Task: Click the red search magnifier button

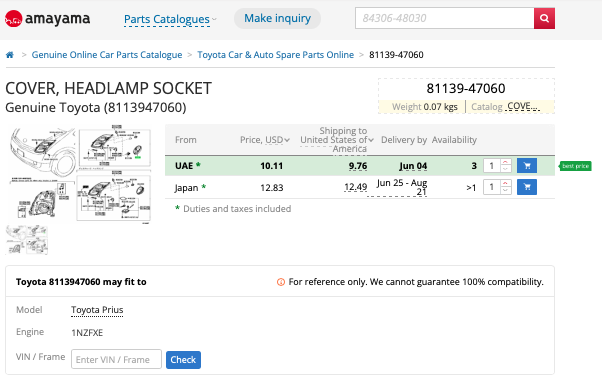Action: (544, 18)
